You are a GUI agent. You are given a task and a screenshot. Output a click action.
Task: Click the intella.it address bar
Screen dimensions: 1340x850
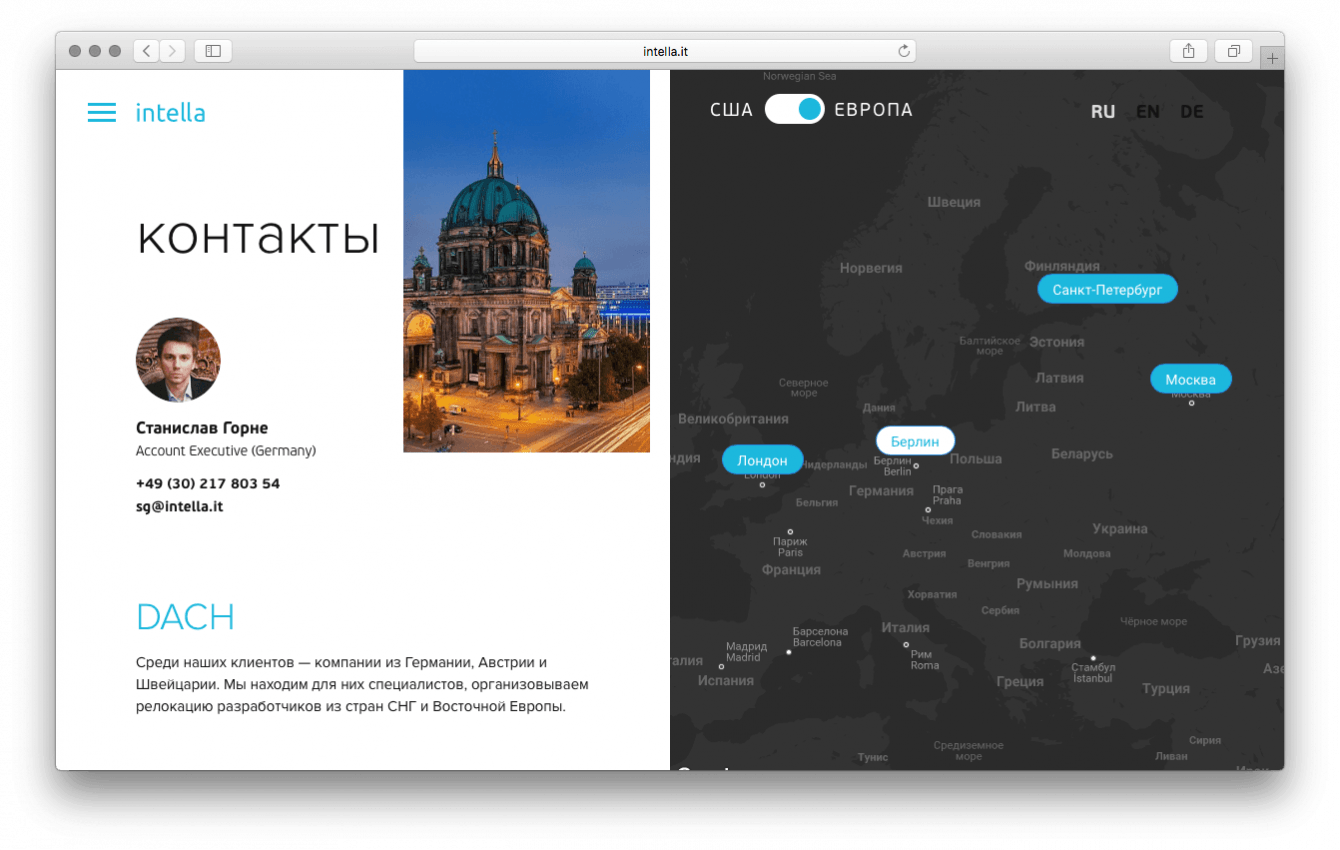click(665, 51)
